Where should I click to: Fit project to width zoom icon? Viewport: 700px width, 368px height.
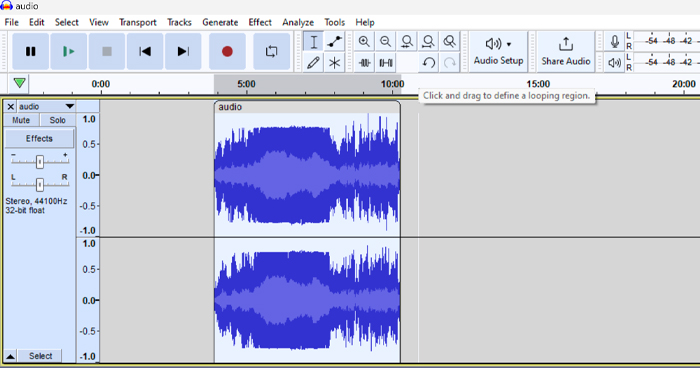click(428, 42)
